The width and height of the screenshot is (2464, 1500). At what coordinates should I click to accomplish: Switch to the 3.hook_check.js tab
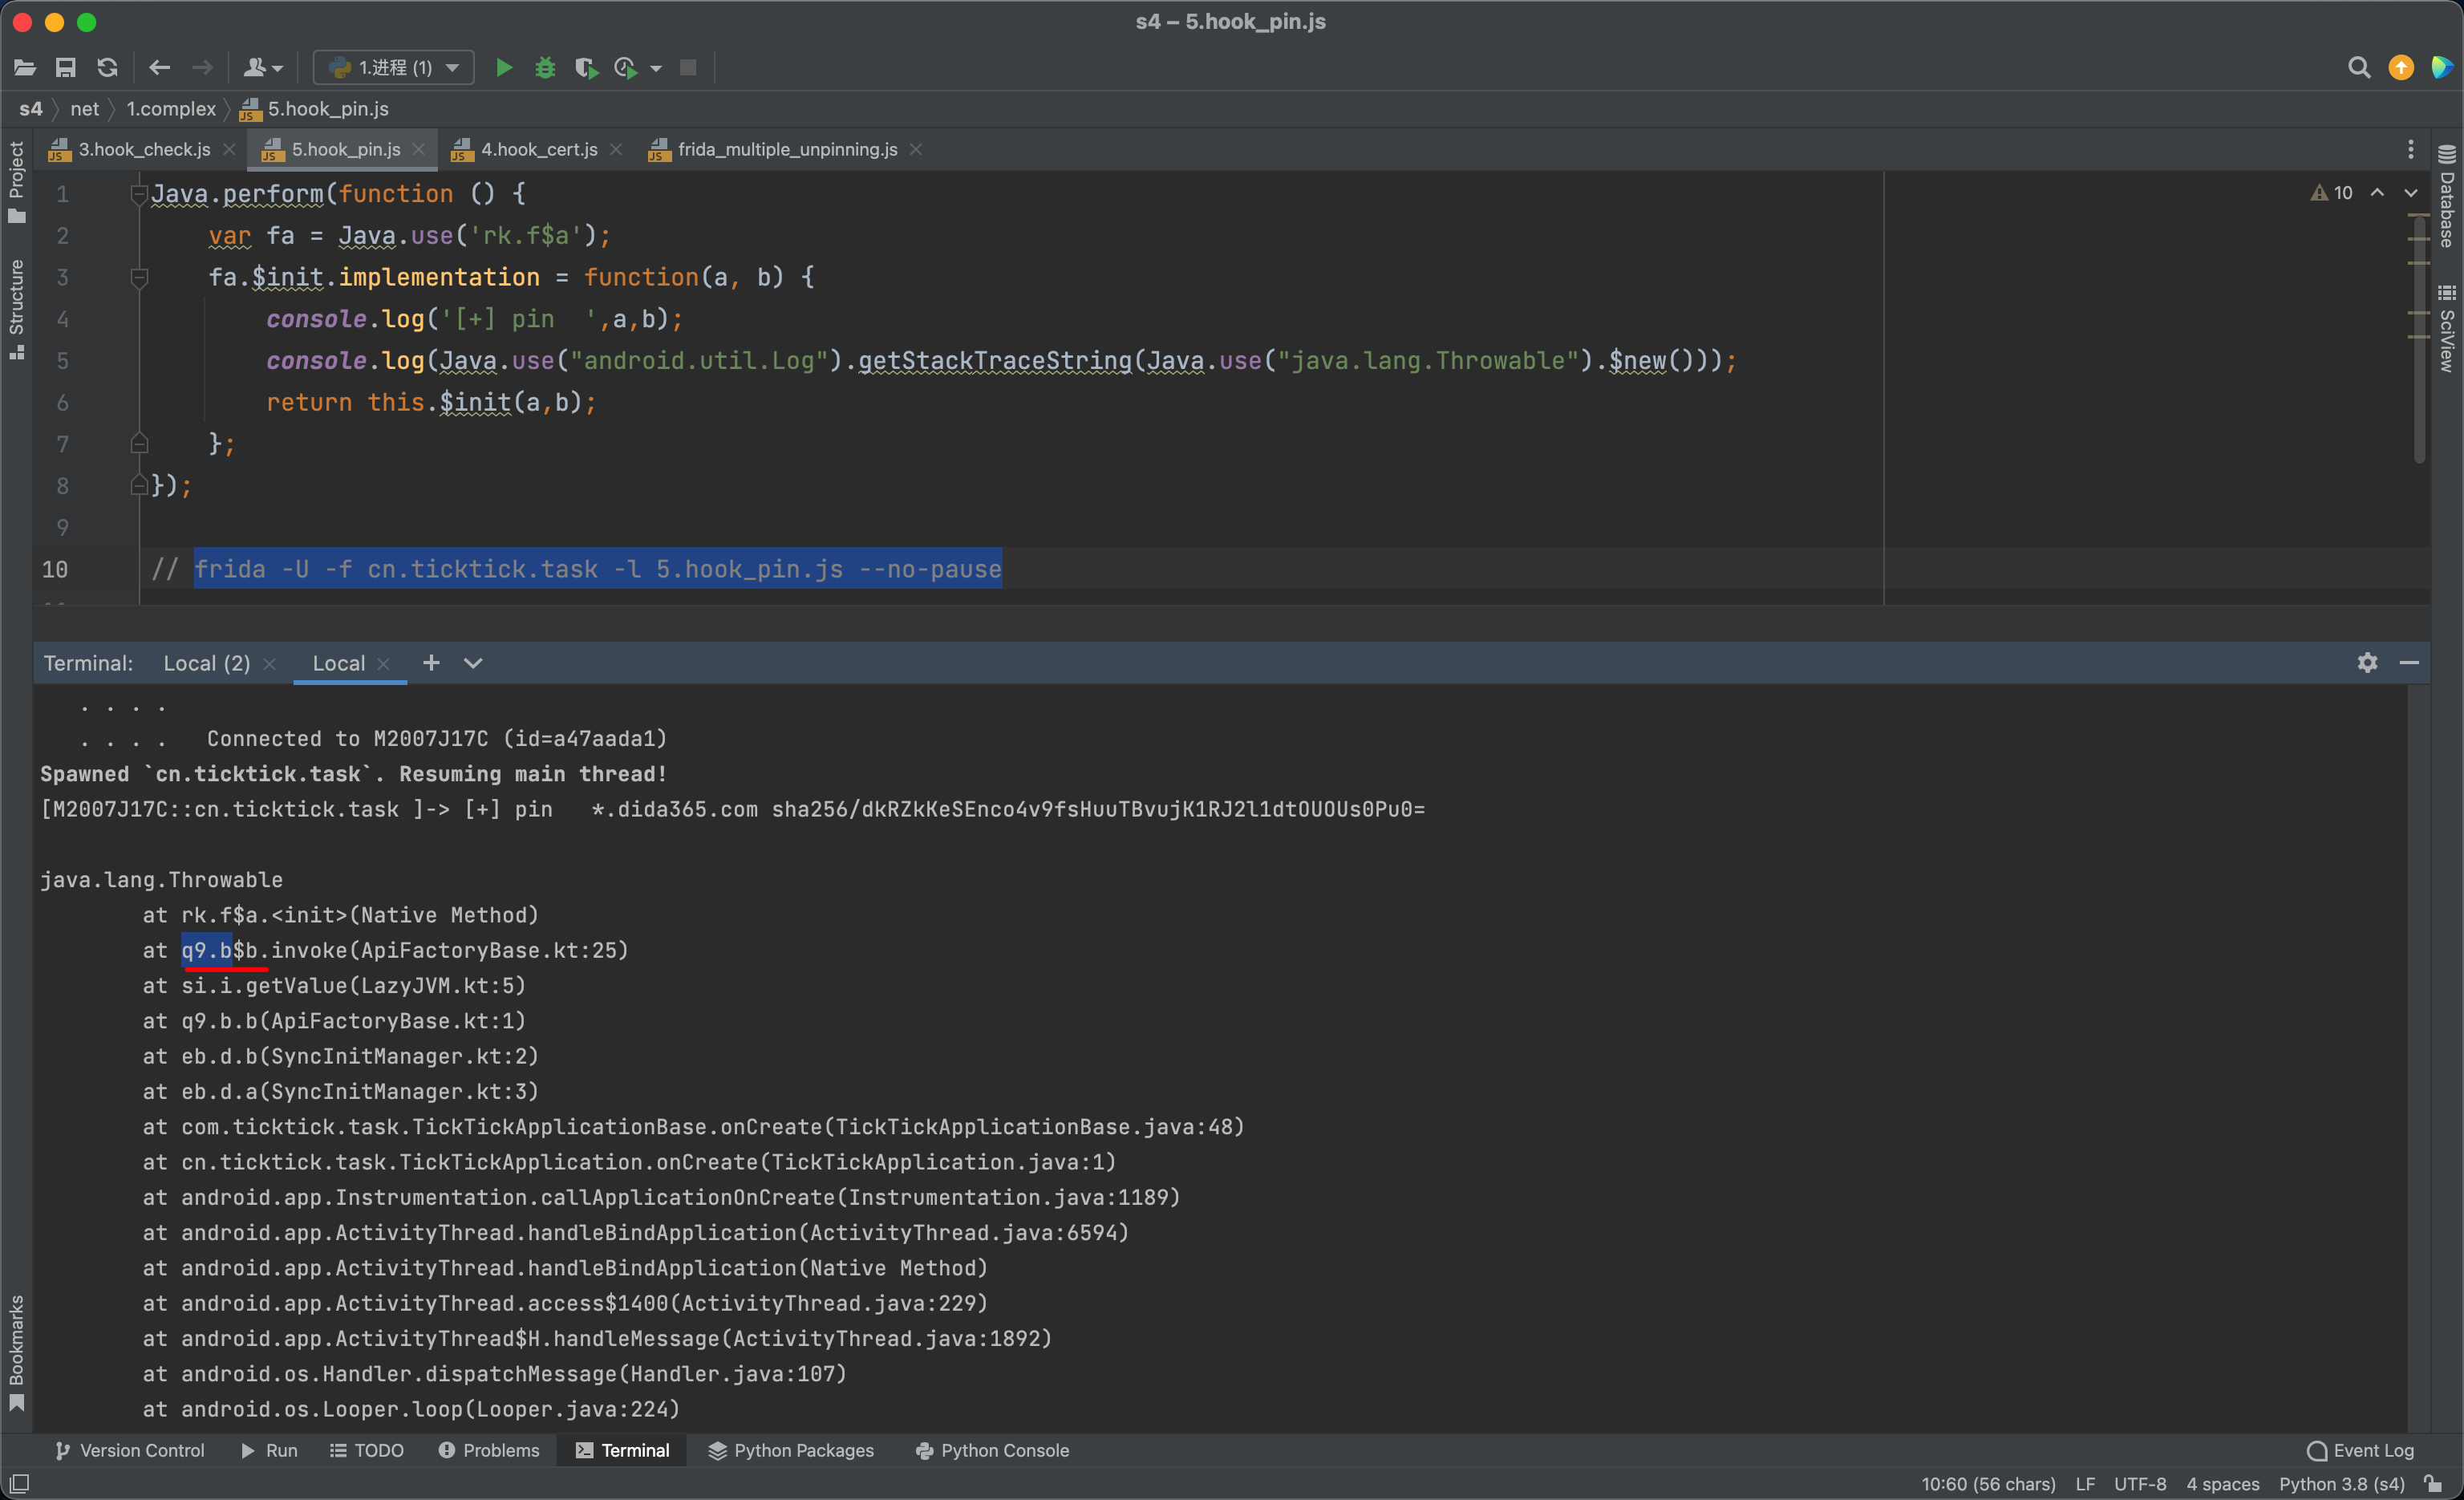(144, 150)
